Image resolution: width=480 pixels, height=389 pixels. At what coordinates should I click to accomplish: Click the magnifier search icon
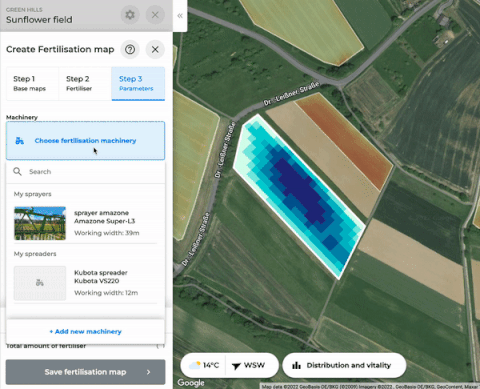[17, 172]
